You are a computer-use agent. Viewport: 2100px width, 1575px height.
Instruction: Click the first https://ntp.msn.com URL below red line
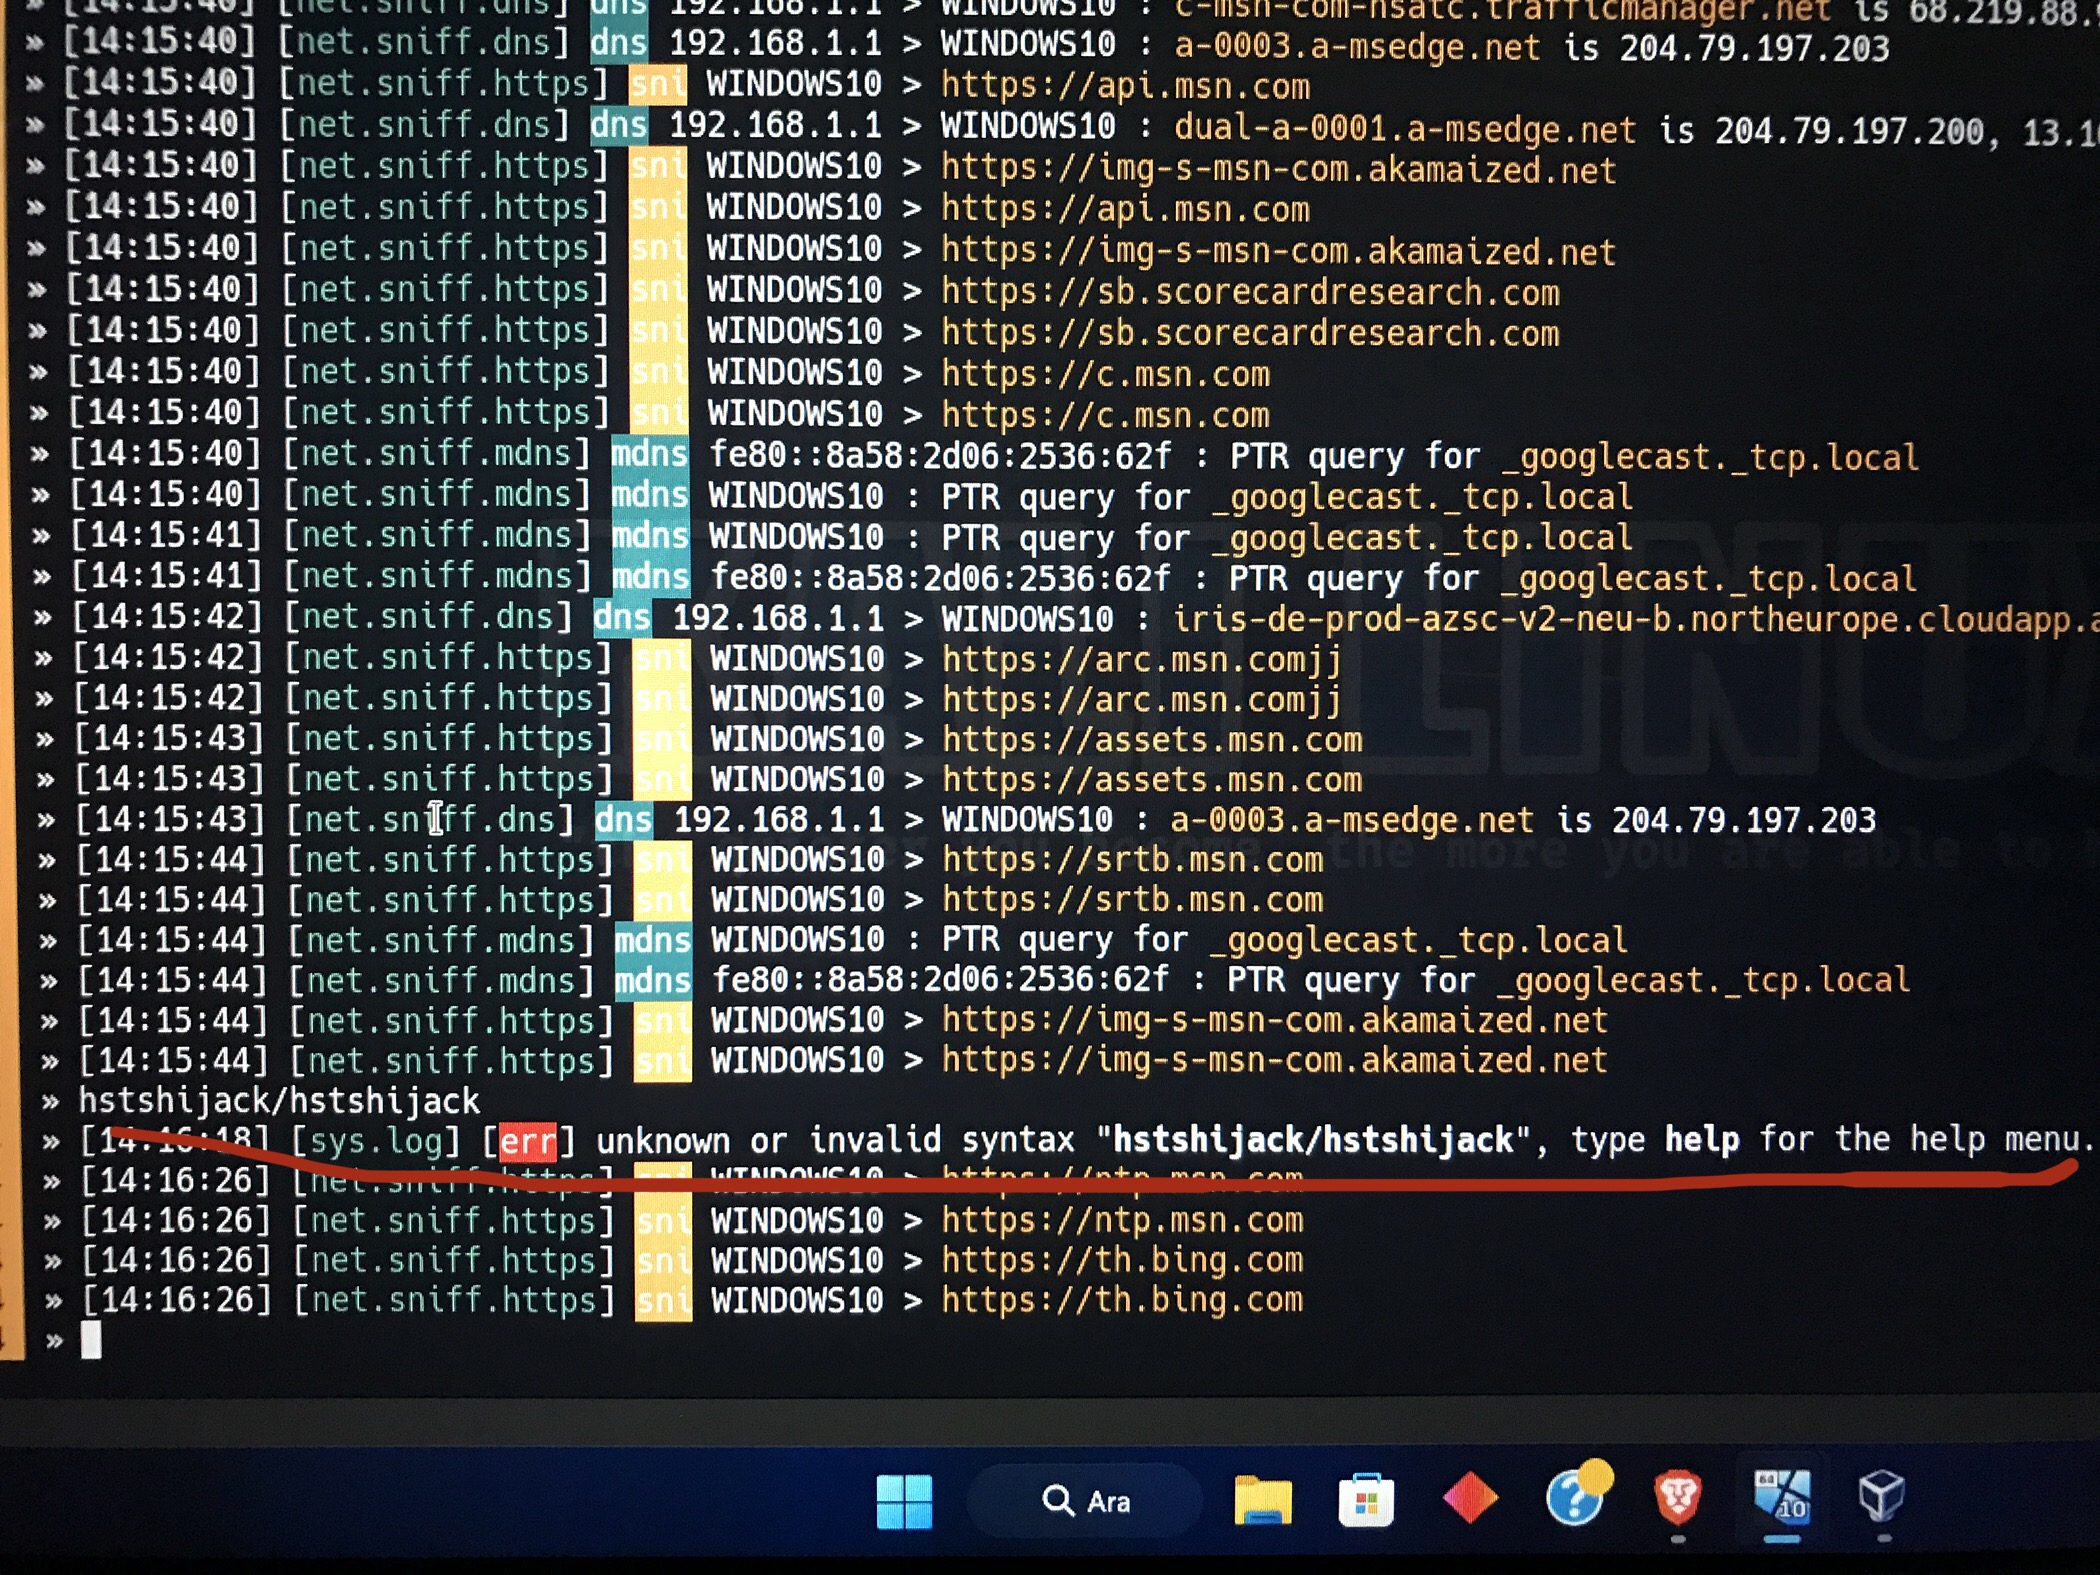pos(1122,1221)
